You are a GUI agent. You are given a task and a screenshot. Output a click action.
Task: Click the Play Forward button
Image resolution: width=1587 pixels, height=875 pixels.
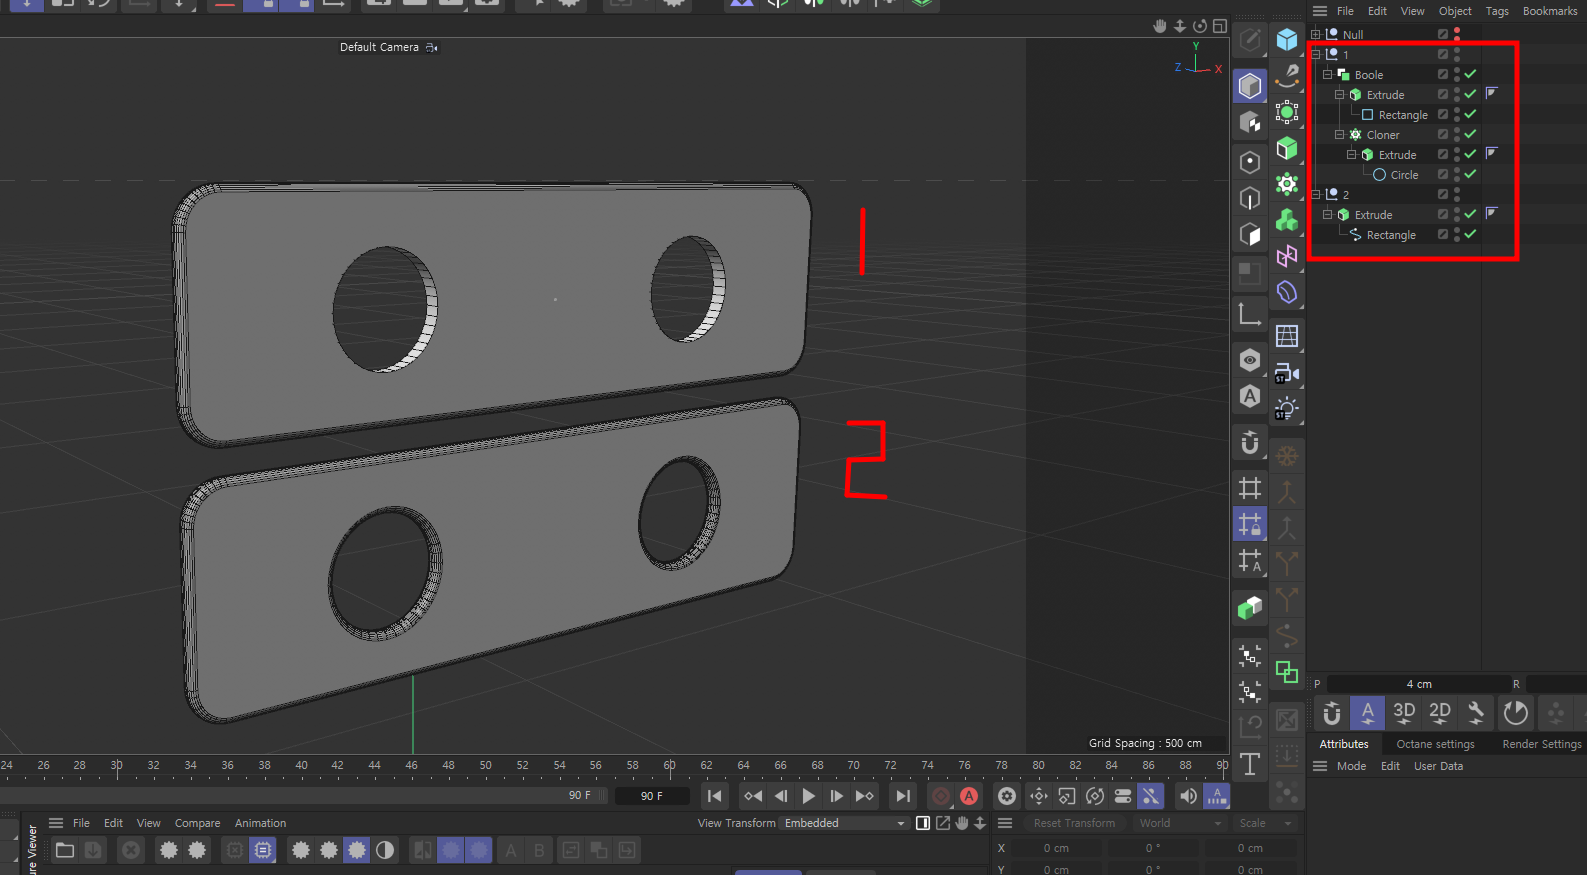click(809, 796)
